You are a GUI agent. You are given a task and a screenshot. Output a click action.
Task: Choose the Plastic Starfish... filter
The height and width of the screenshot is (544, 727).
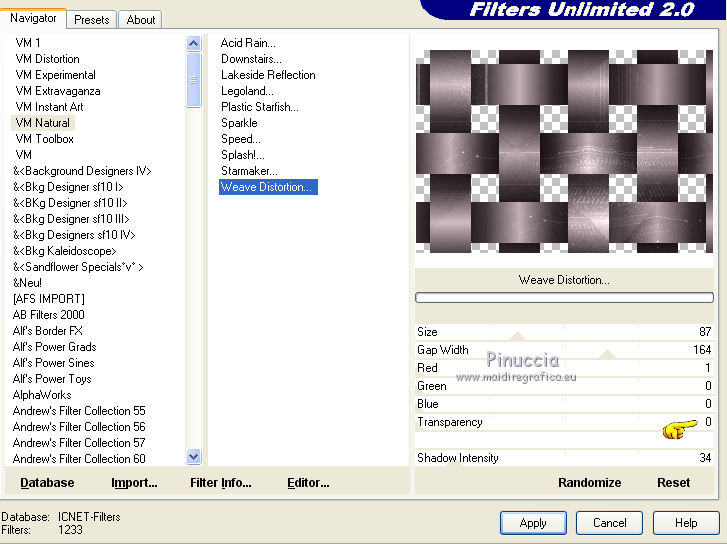pyautogui.click(x=260, y=107)
